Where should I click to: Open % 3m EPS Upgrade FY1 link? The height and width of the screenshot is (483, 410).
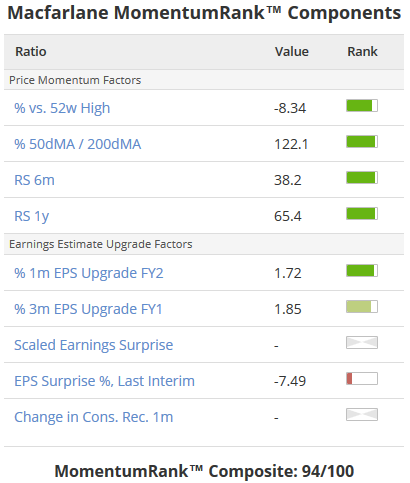[x=88, y=309]
